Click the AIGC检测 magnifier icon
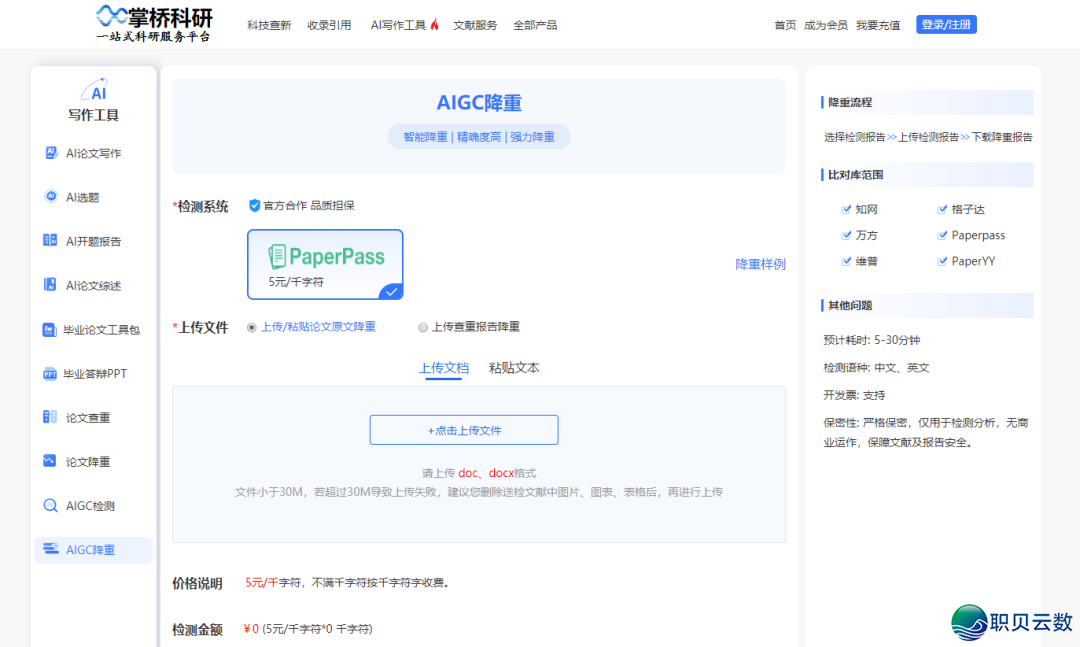The image size is (1080, 647). pos(50,506)
